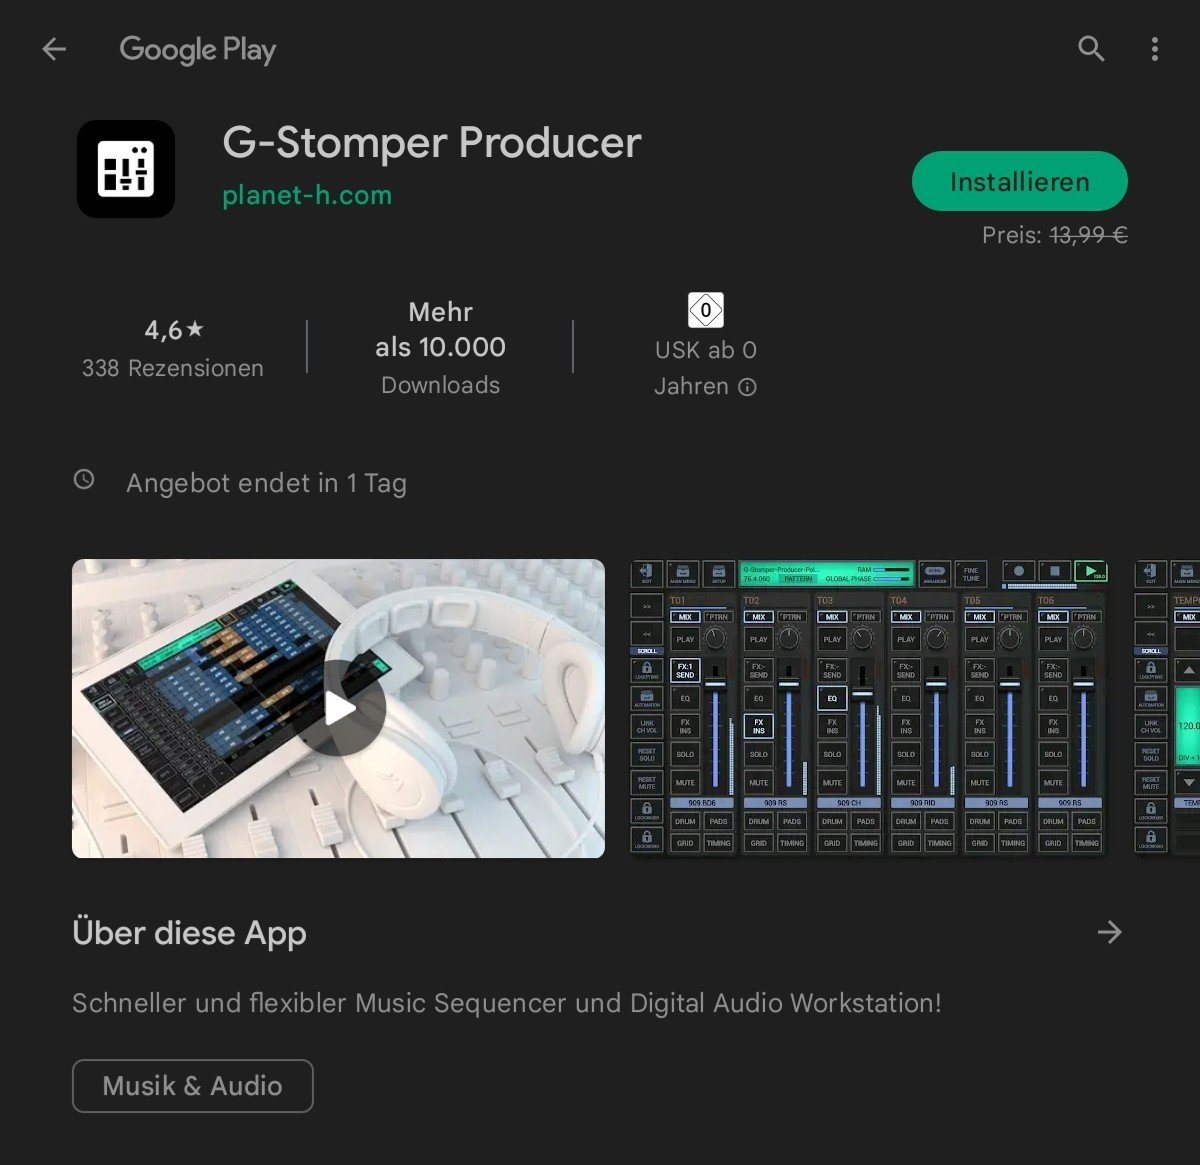Screen dimensions: 1200x1165
Task: Select the Musik & Audio category chip
Action: pyautogui.click(x=193, y=1086)
